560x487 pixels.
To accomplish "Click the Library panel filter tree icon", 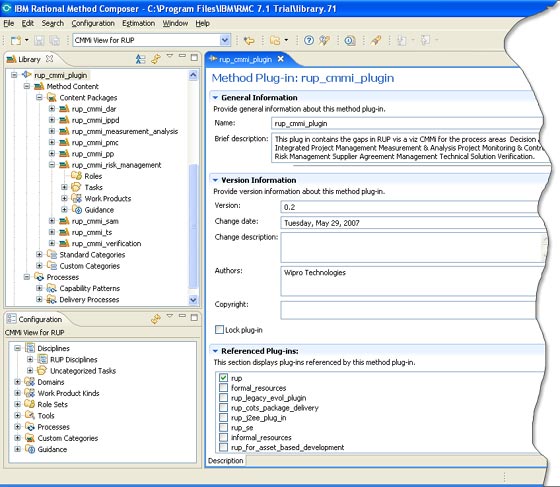I will [x=141, y=59].
